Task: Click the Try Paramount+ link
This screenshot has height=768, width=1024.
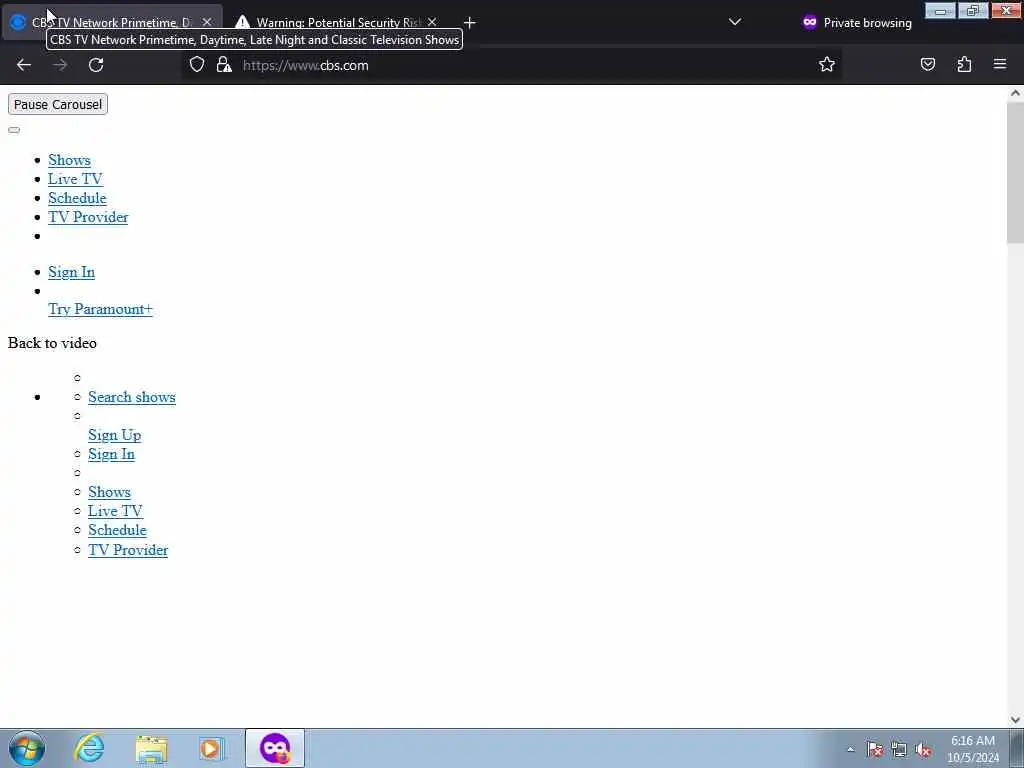Action: coord(100,309)
